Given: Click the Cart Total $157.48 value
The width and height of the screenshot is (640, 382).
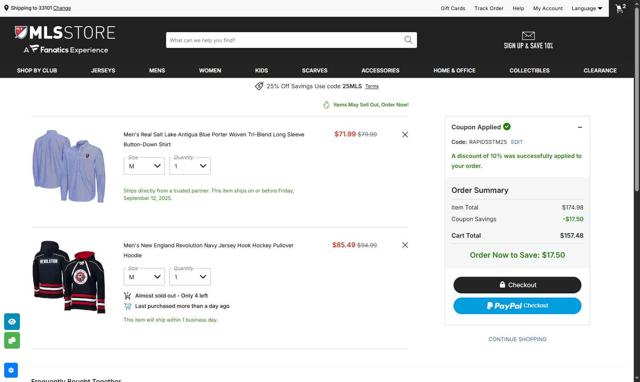Looking at the screenshot, I should pos(571,235).
